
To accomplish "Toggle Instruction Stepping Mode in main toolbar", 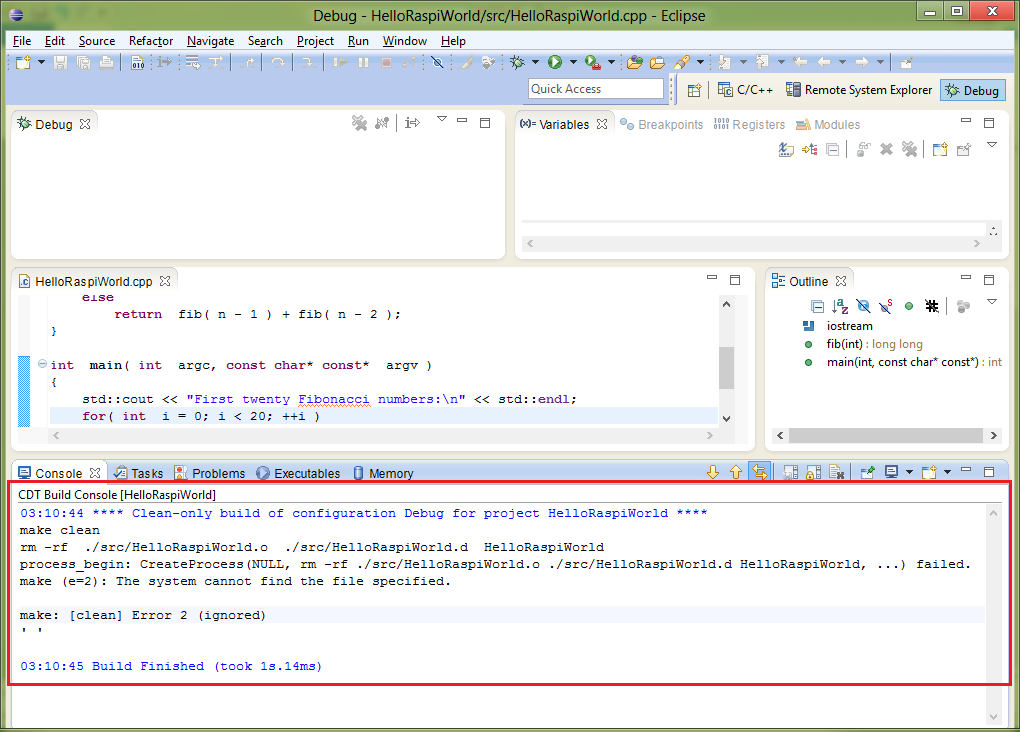I will [164, 62].
